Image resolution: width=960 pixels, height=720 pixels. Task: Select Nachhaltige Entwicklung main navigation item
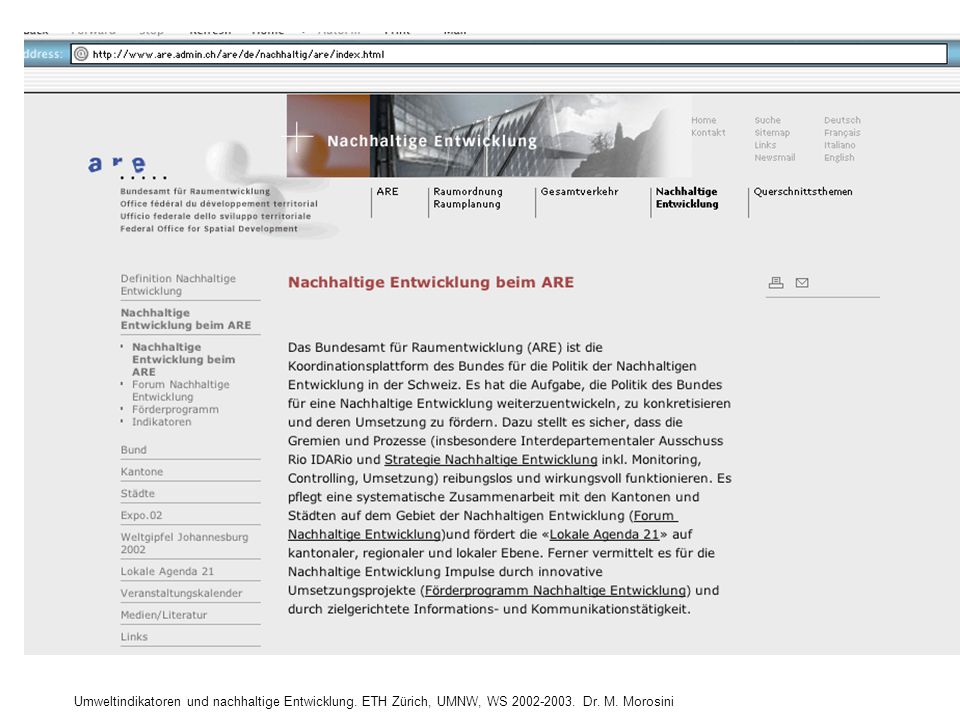click(687, 198)
